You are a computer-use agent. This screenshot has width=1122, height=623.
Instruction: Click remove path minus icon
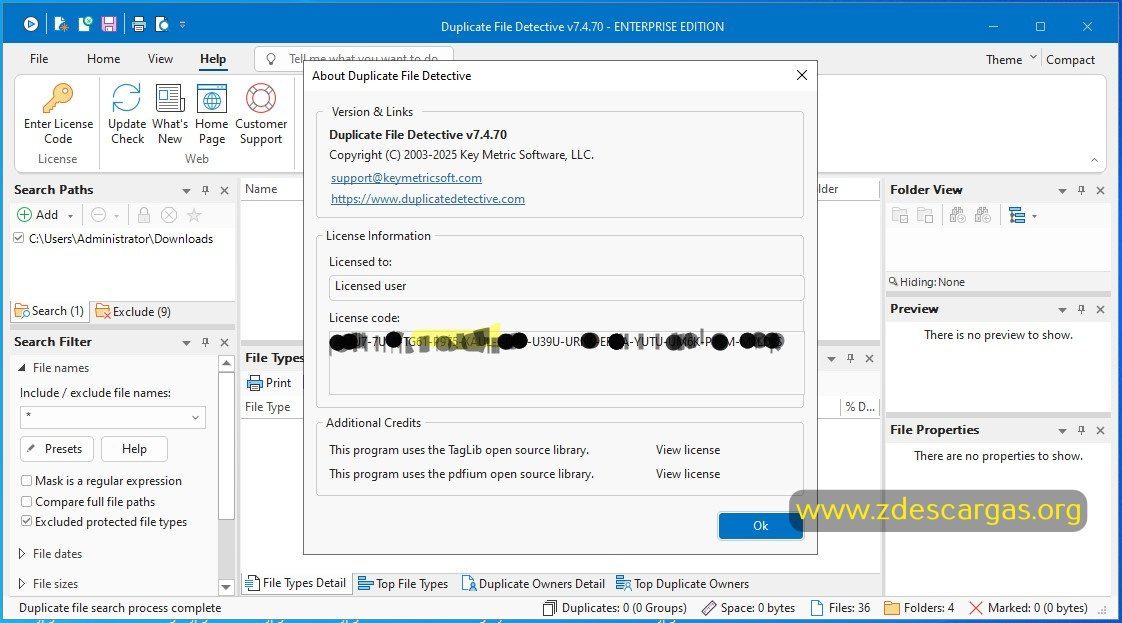(99, 215)
